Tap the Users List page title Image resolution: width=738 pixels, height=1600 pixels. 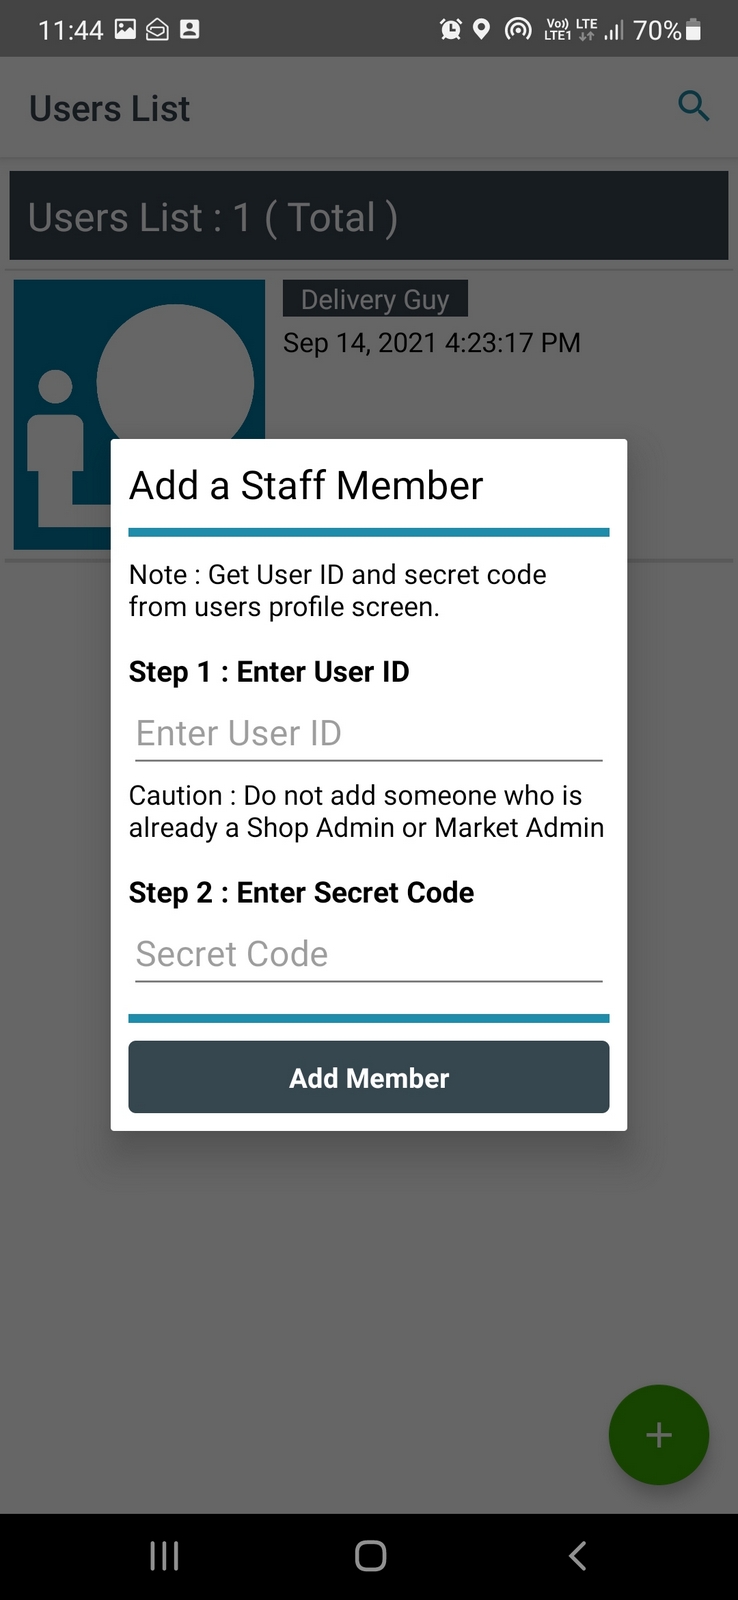[110, 108]
